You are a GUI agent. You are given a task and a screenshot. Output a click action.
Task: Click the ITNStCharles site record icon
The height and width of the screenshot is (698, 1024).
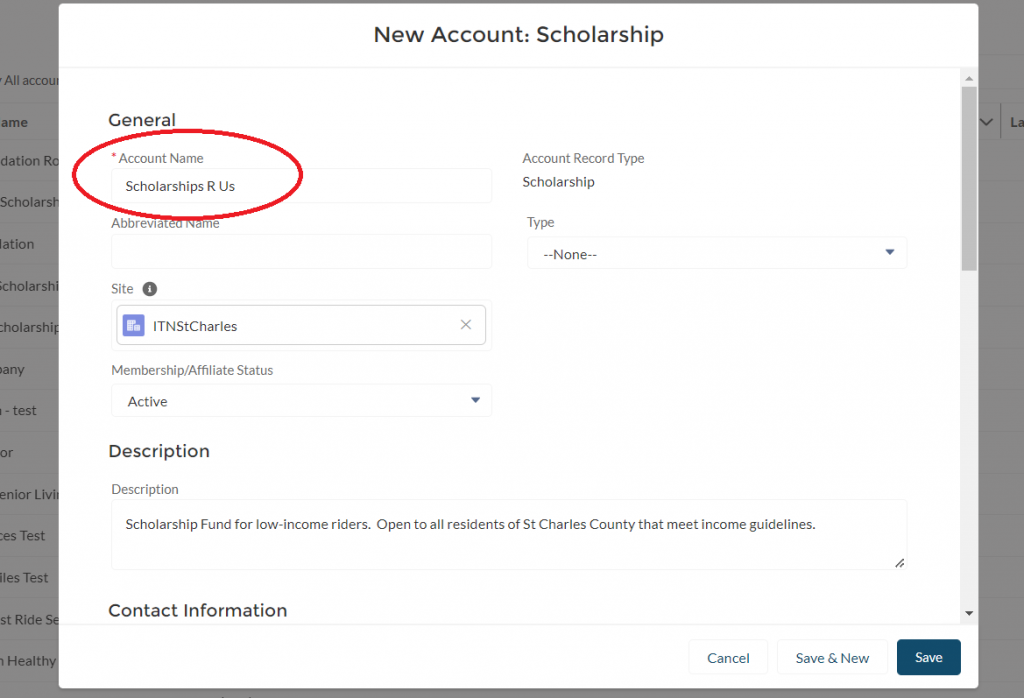coord(133,325)
